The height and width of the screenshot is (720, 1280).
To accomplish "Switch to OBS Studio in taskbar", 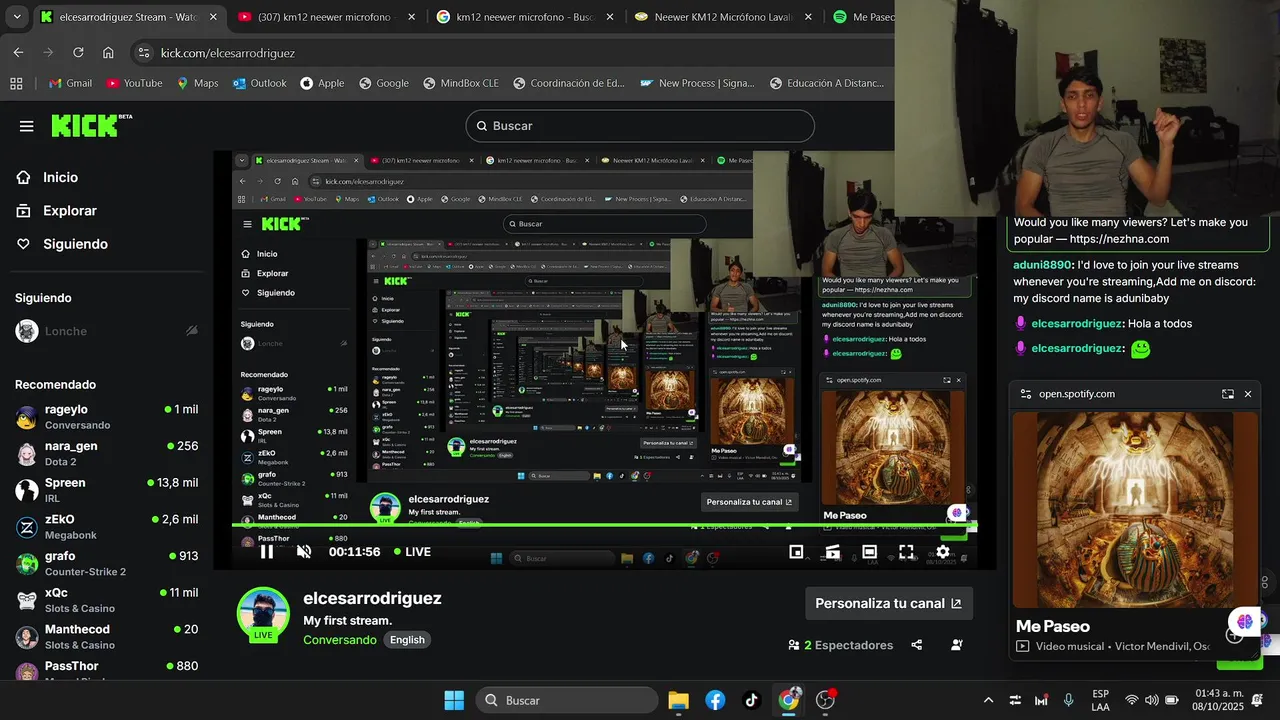I will coord(825,700).
